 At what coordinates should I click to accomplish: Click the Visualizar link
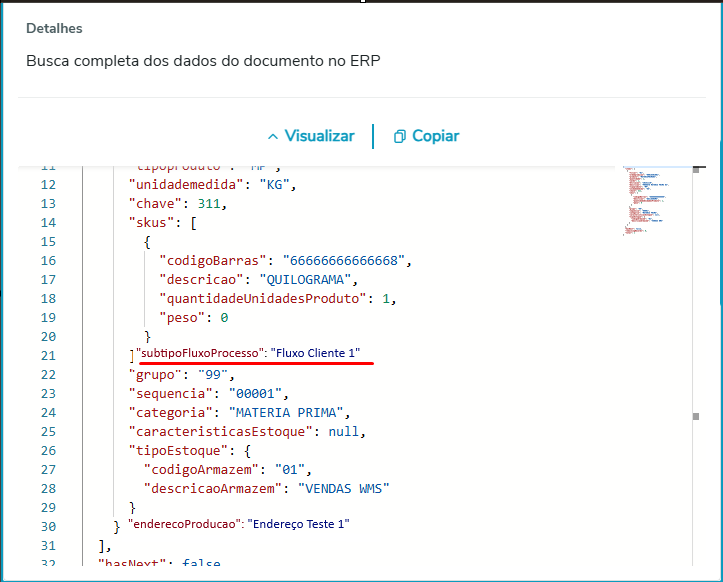tap(320, 136)
